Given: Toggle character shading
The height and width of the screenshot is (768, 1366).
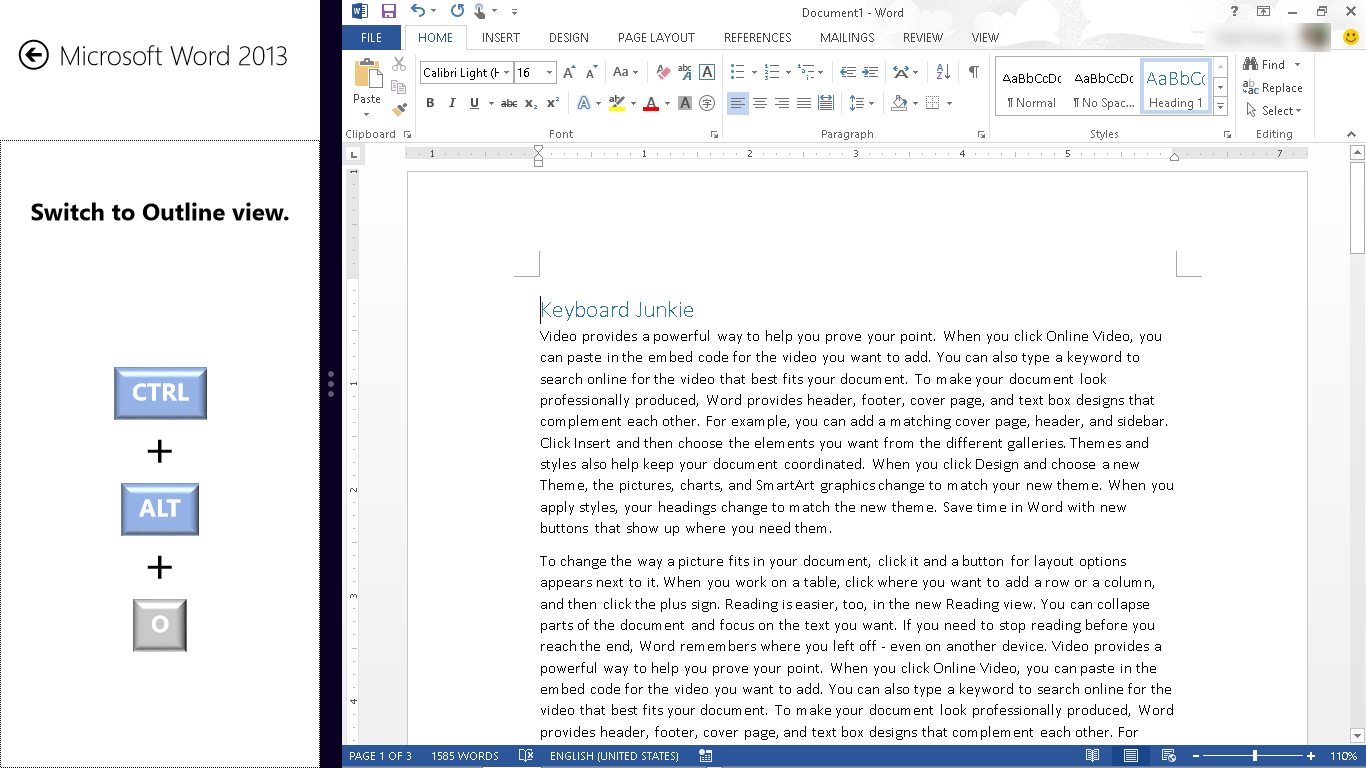Looking at the screenshot, I should coord(685,103).
